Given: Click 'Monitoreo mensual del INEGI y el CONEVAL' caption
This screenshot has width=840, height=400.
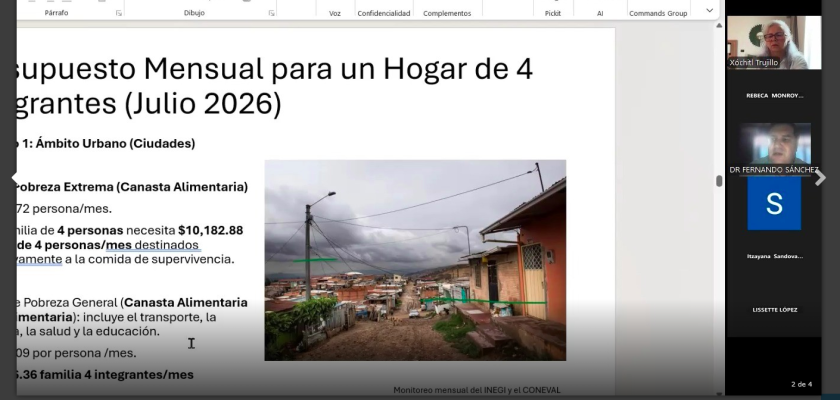Looking at the screenshot, I should (477, 390).
